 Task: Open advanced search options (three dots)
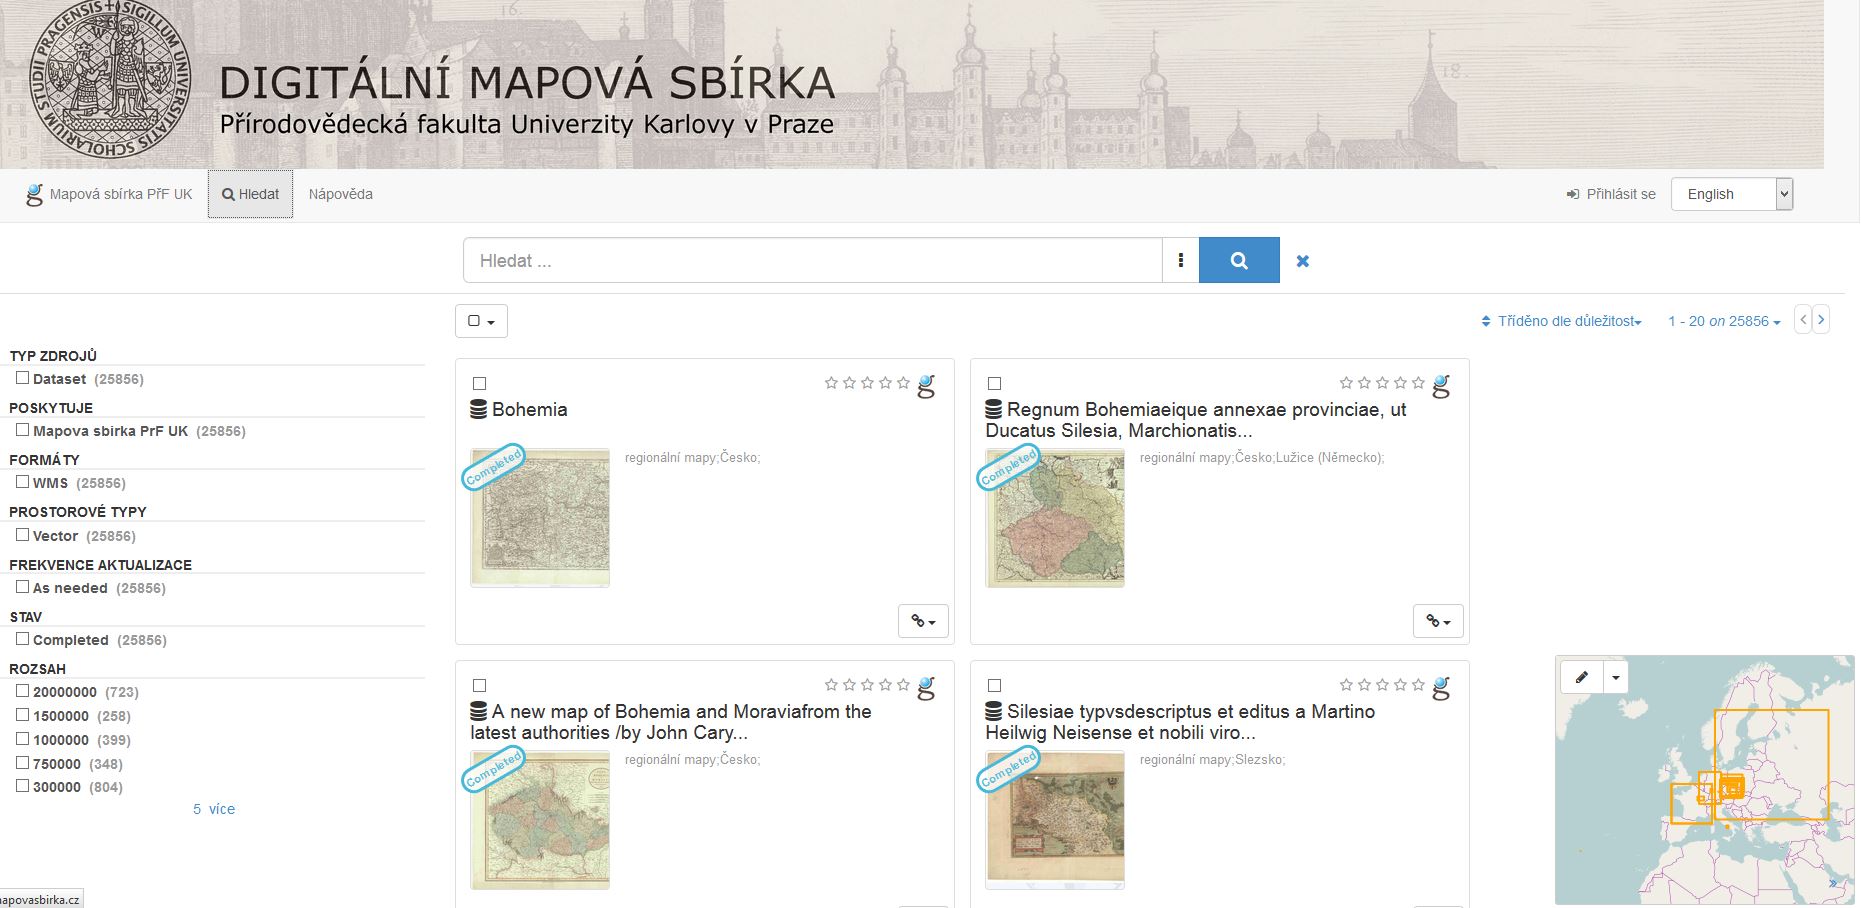[1181, 260]
